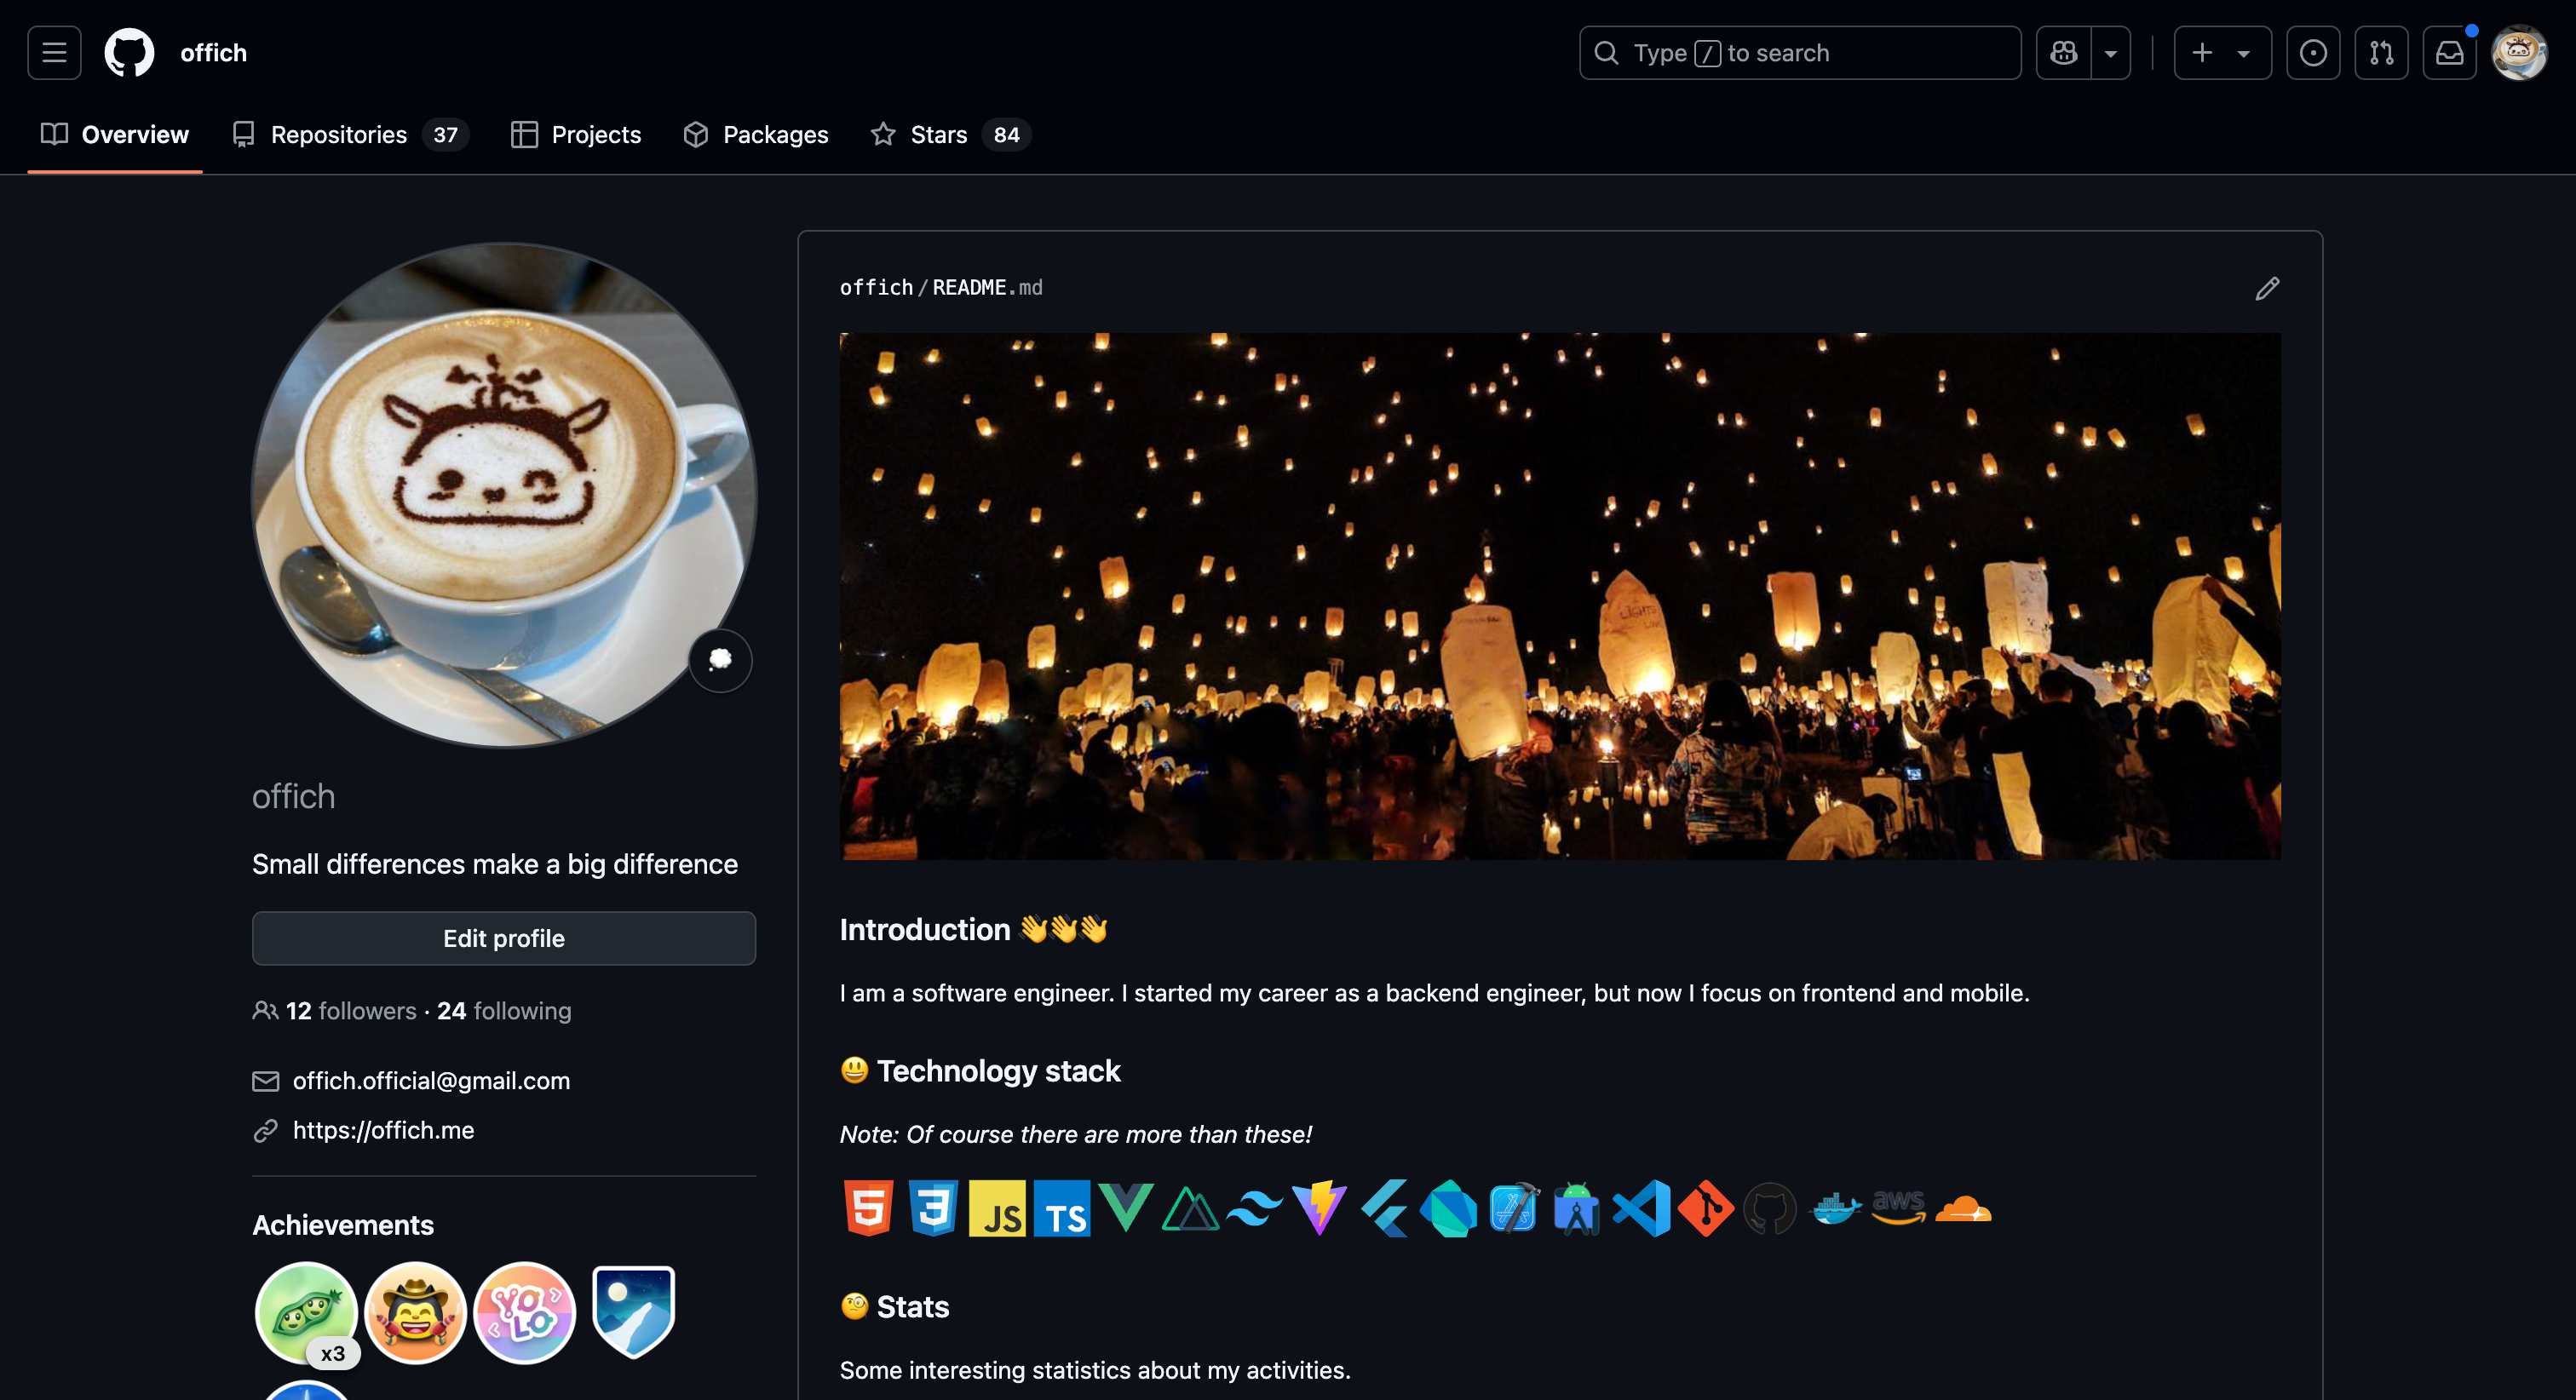Open the hamburger navigation menu
The width and height of the screenshot is (2576, 1400).
pyautogui.click(x=54, y=53)
